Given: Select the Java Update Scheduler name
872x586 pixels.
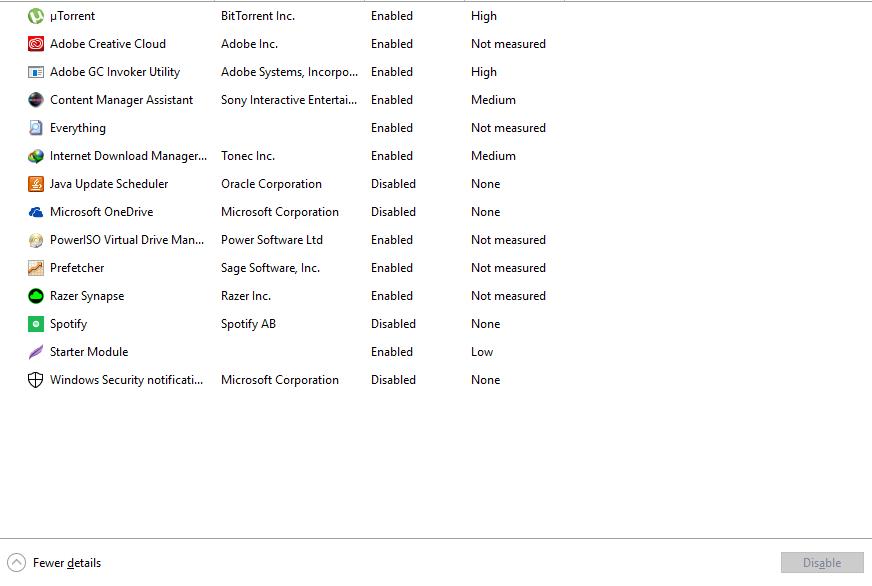Looking at the screenshot, I should point(109,184).
